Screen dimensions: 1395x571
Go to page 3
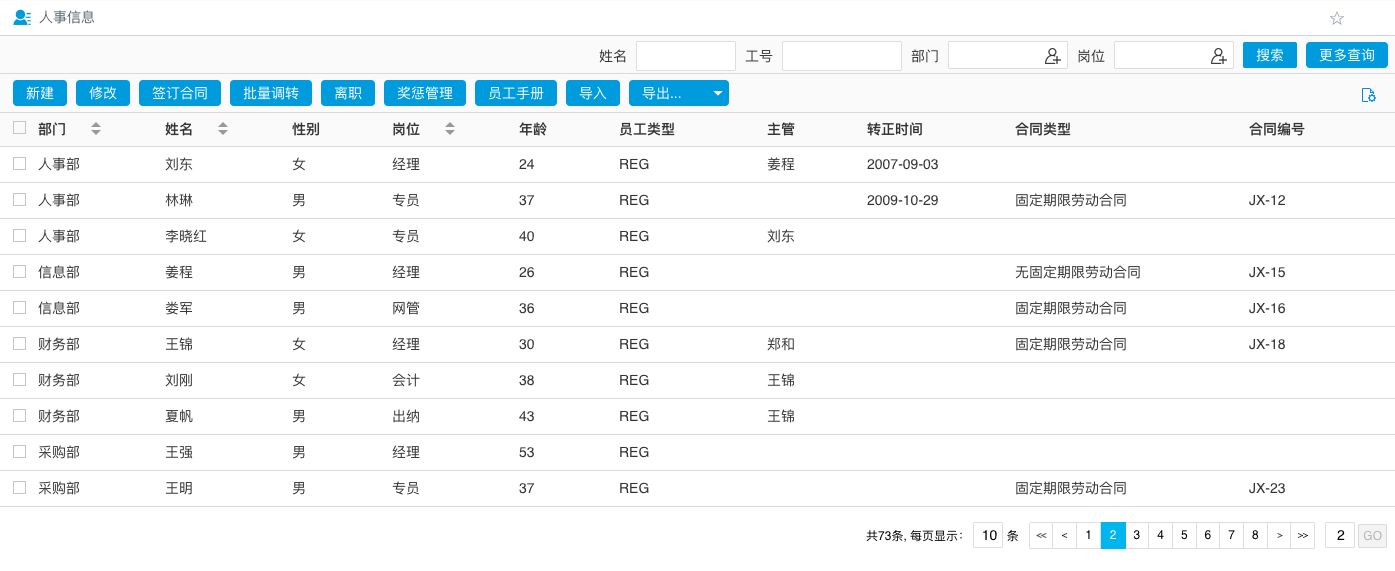point(1136,536)
